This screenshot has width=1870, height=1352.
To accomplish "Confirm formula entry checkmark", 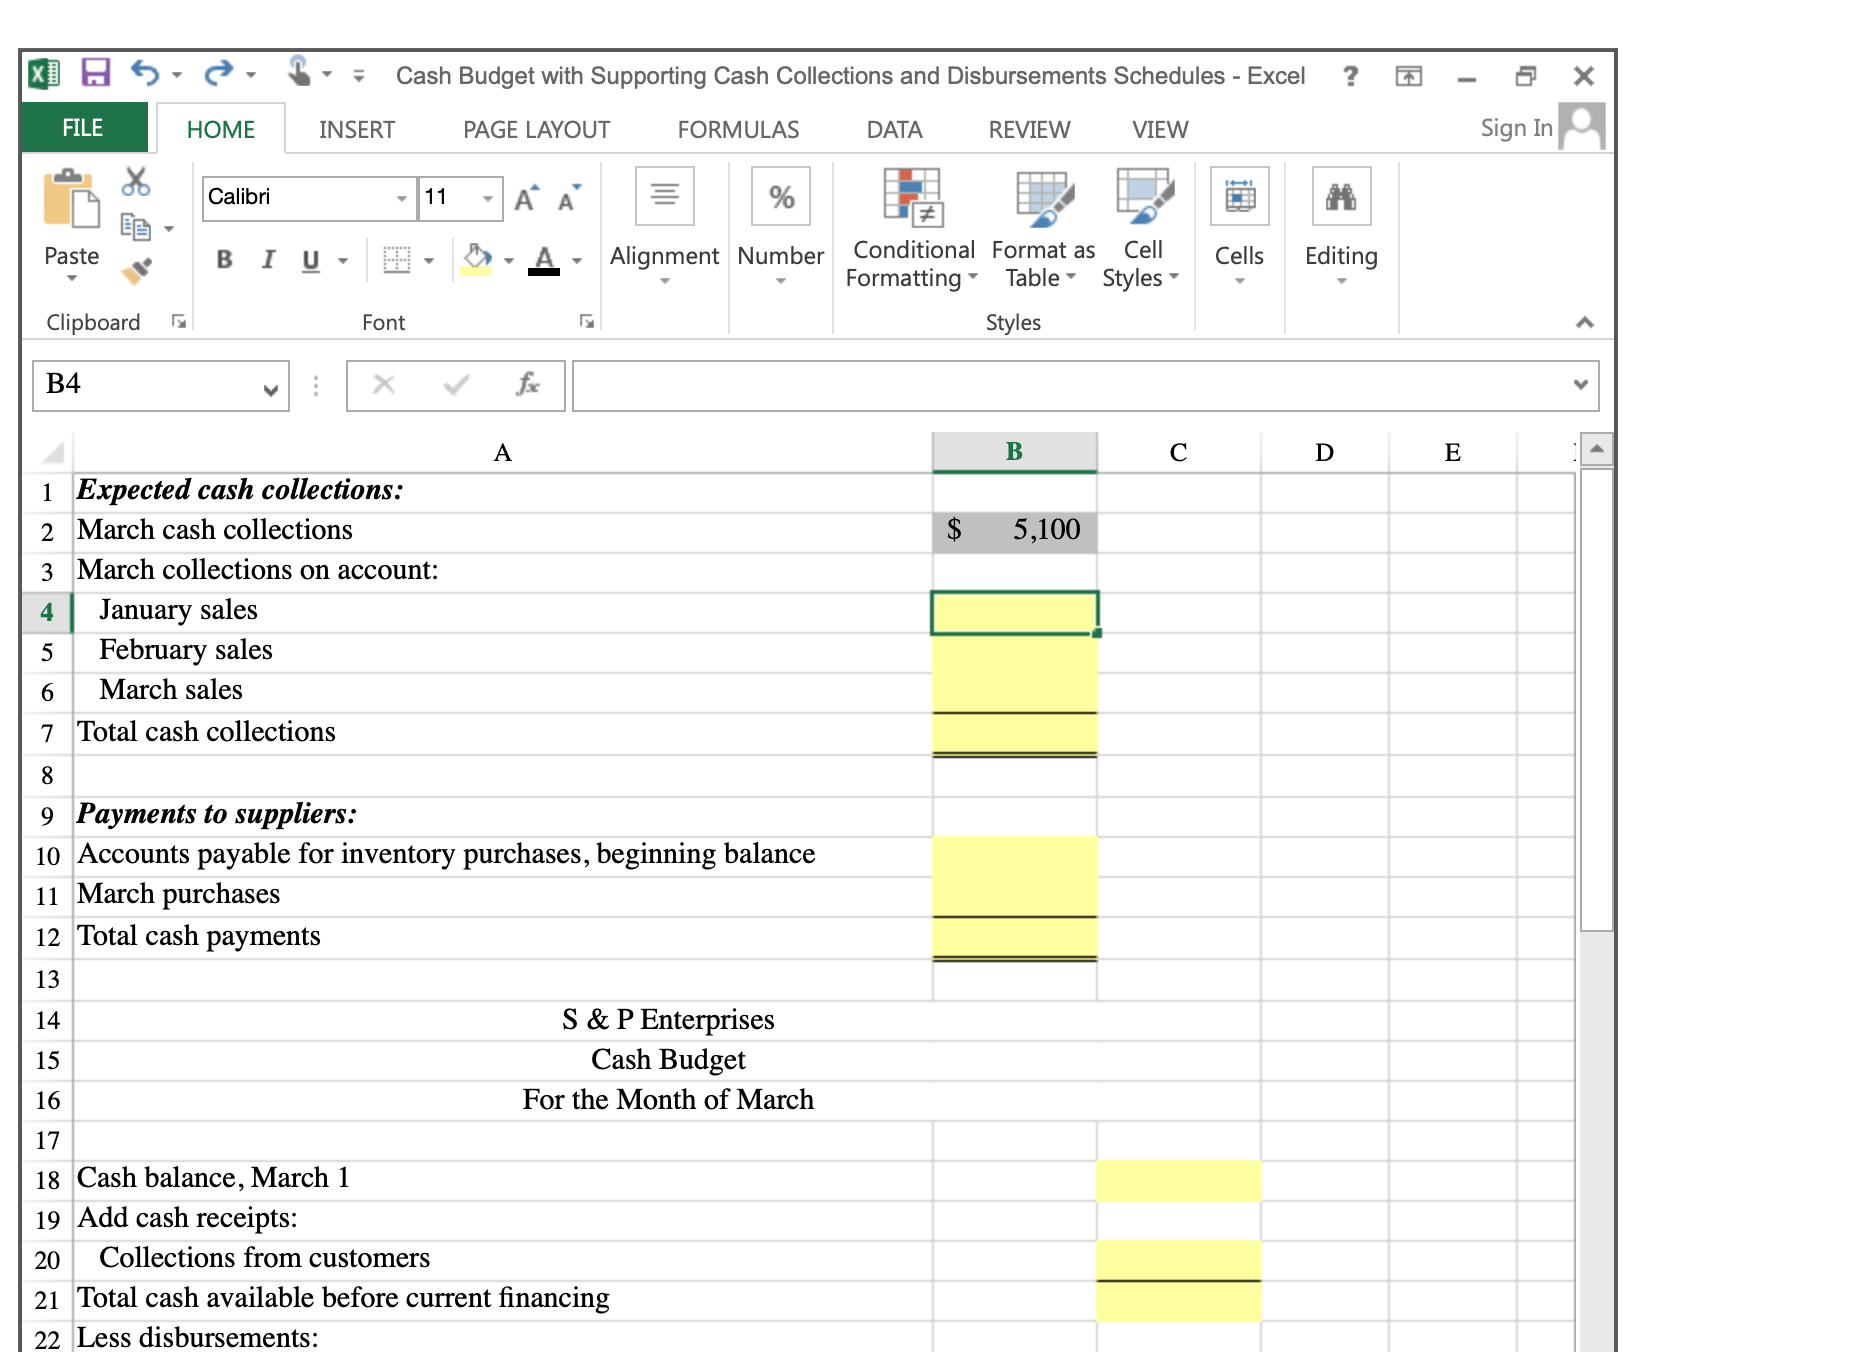I will (x=457, y=385).
